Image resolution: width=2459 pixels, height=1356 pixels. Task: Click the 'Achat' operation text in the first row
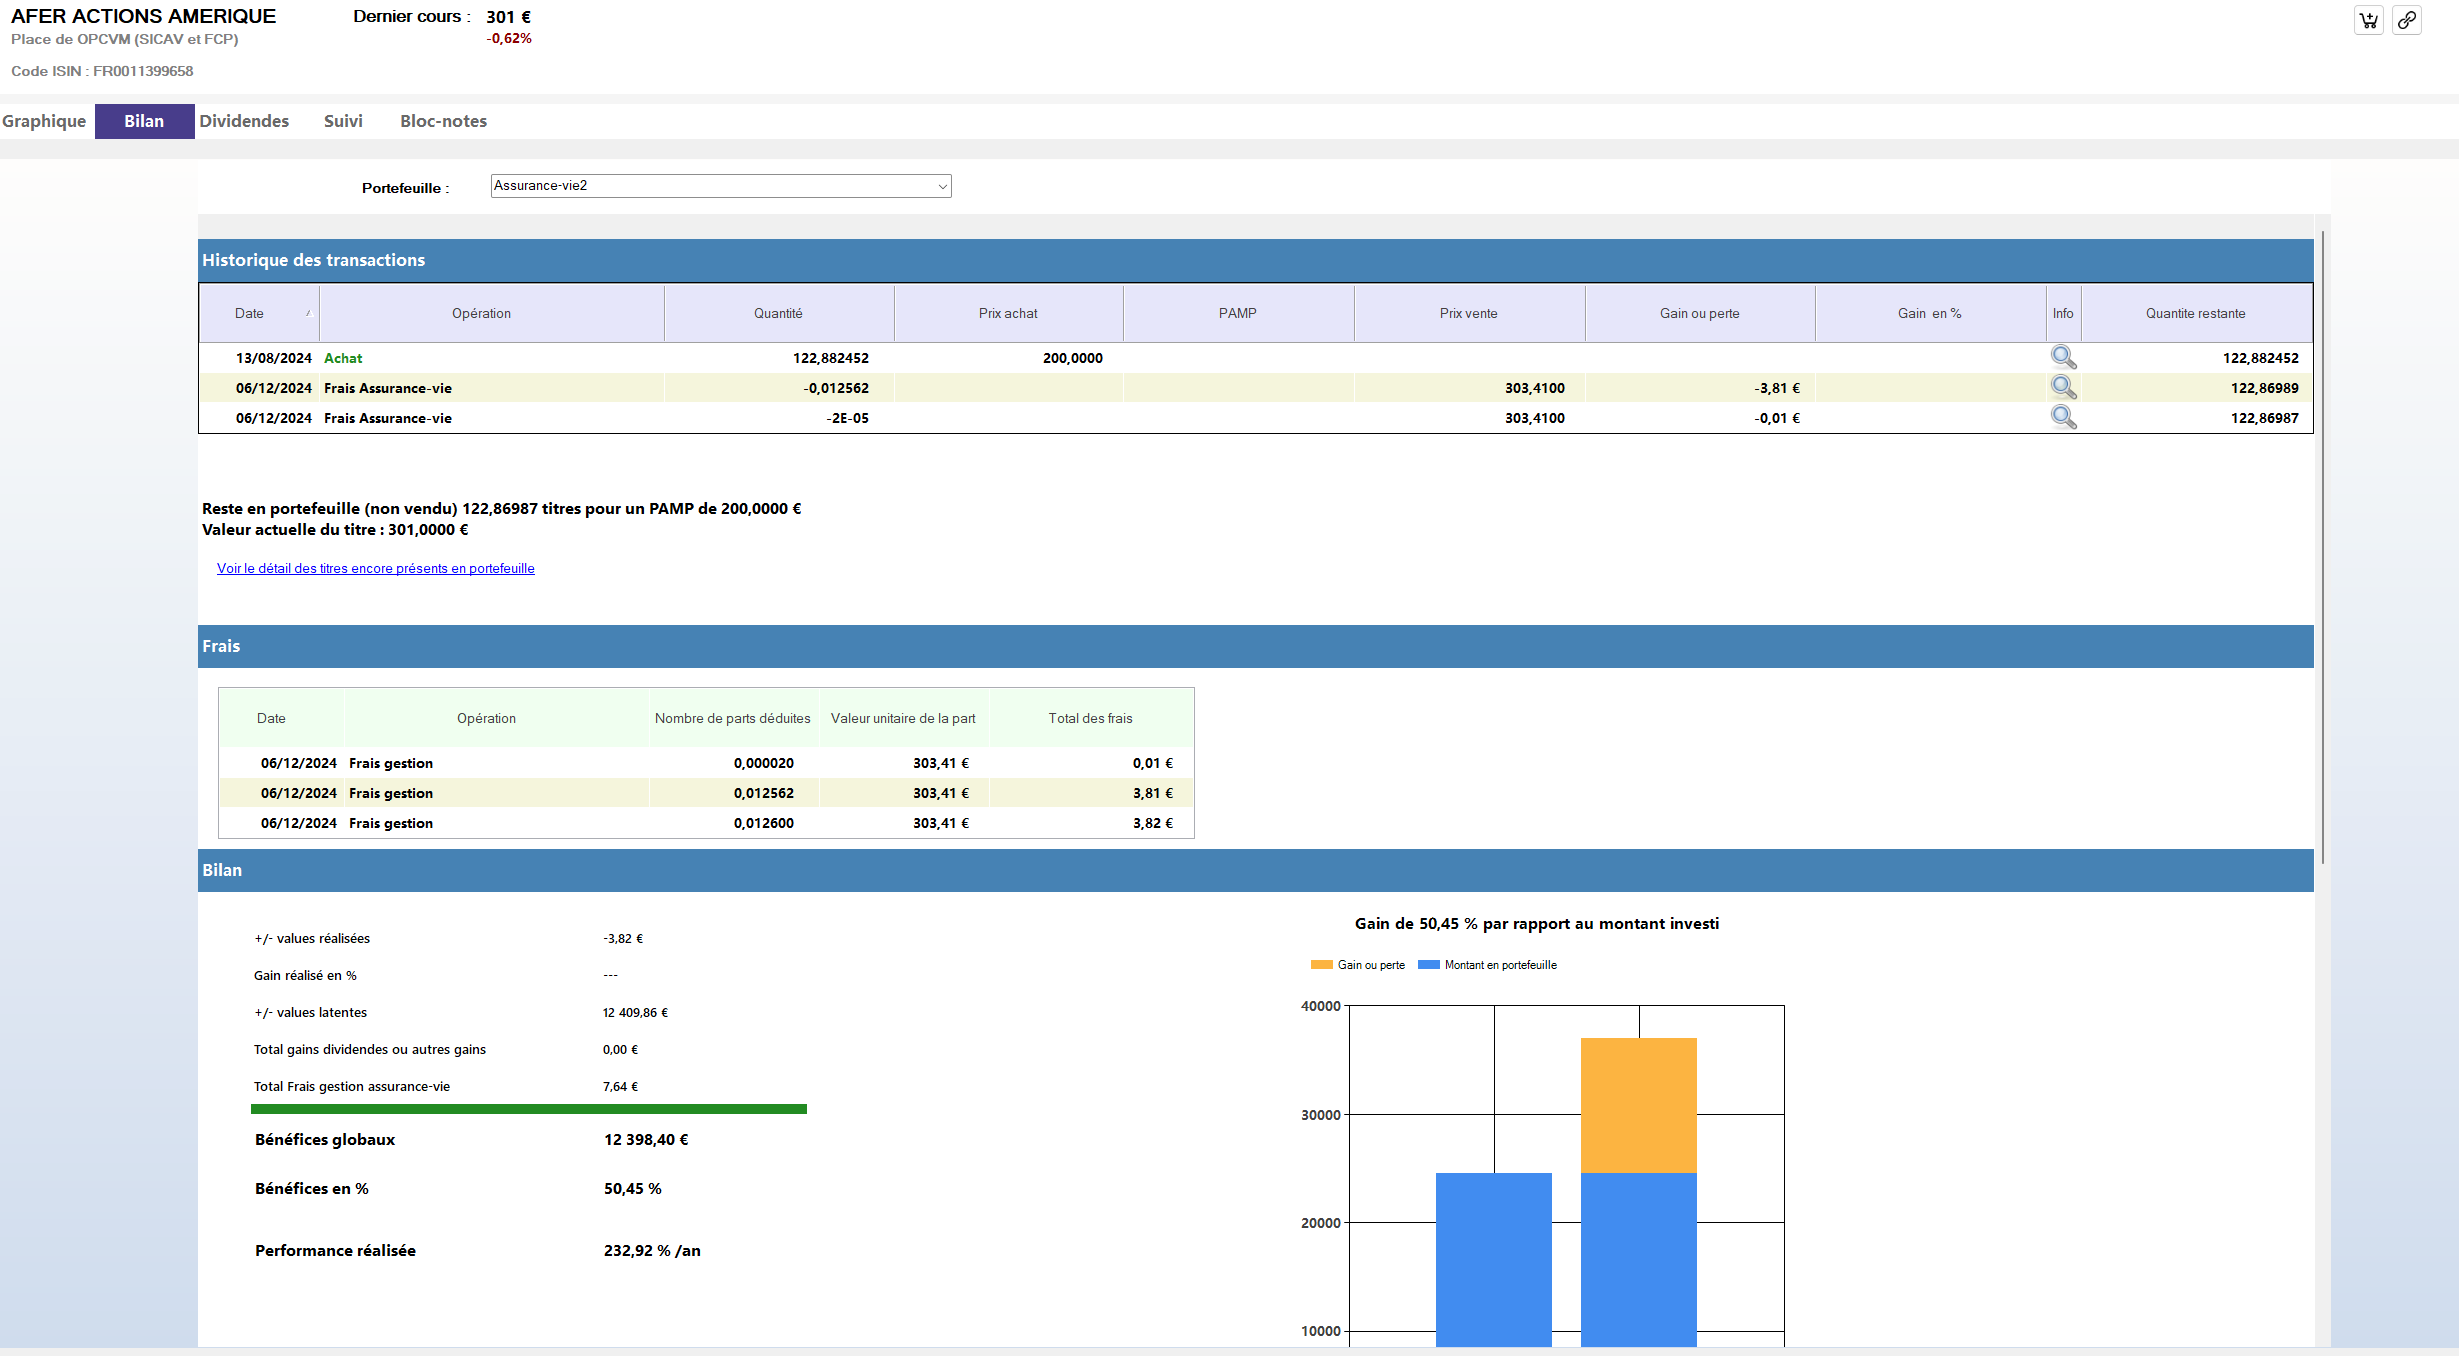click(343, 358)
